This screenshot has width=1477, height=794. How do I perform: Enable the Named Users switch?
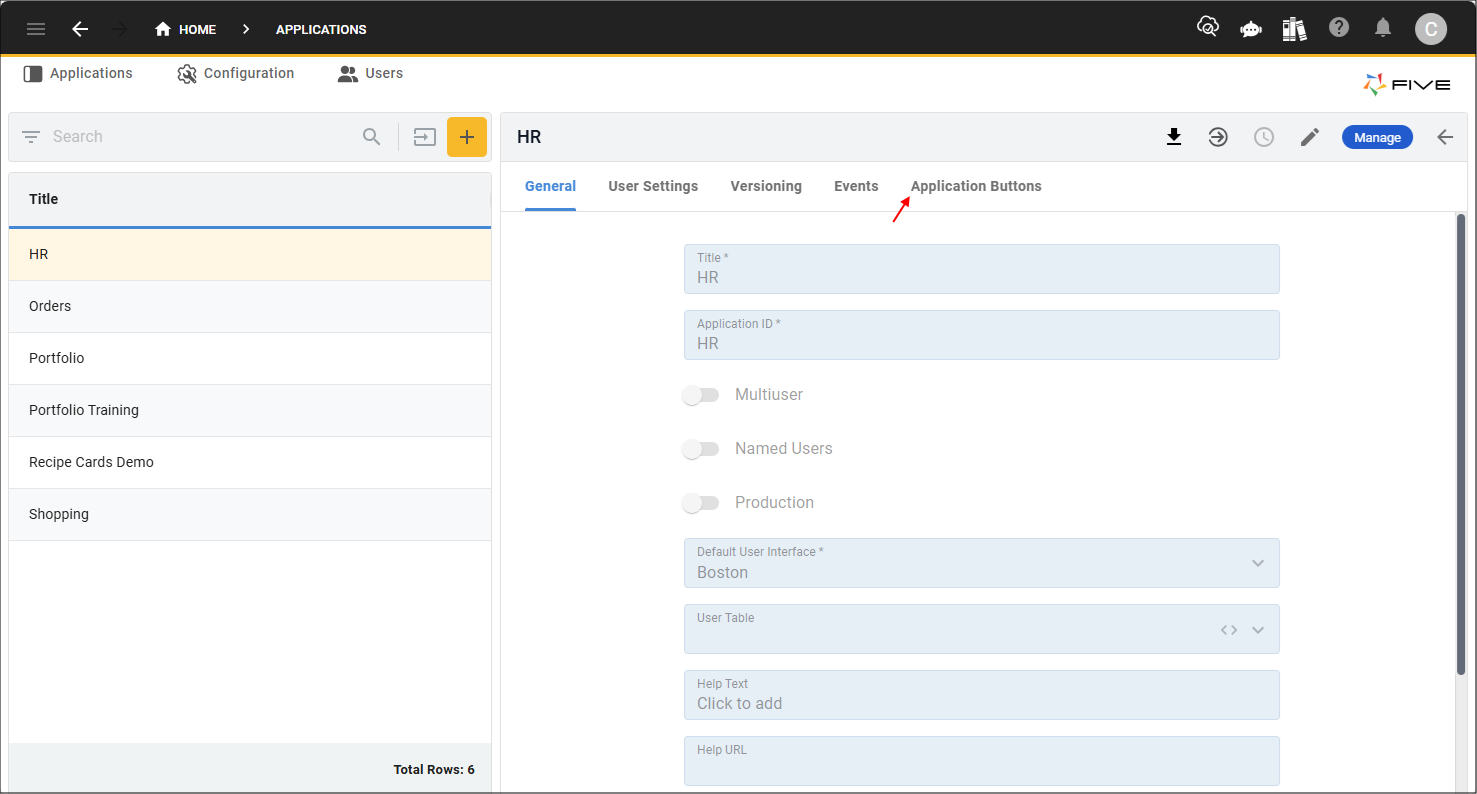pyautogui.click(x=701, y=449)
